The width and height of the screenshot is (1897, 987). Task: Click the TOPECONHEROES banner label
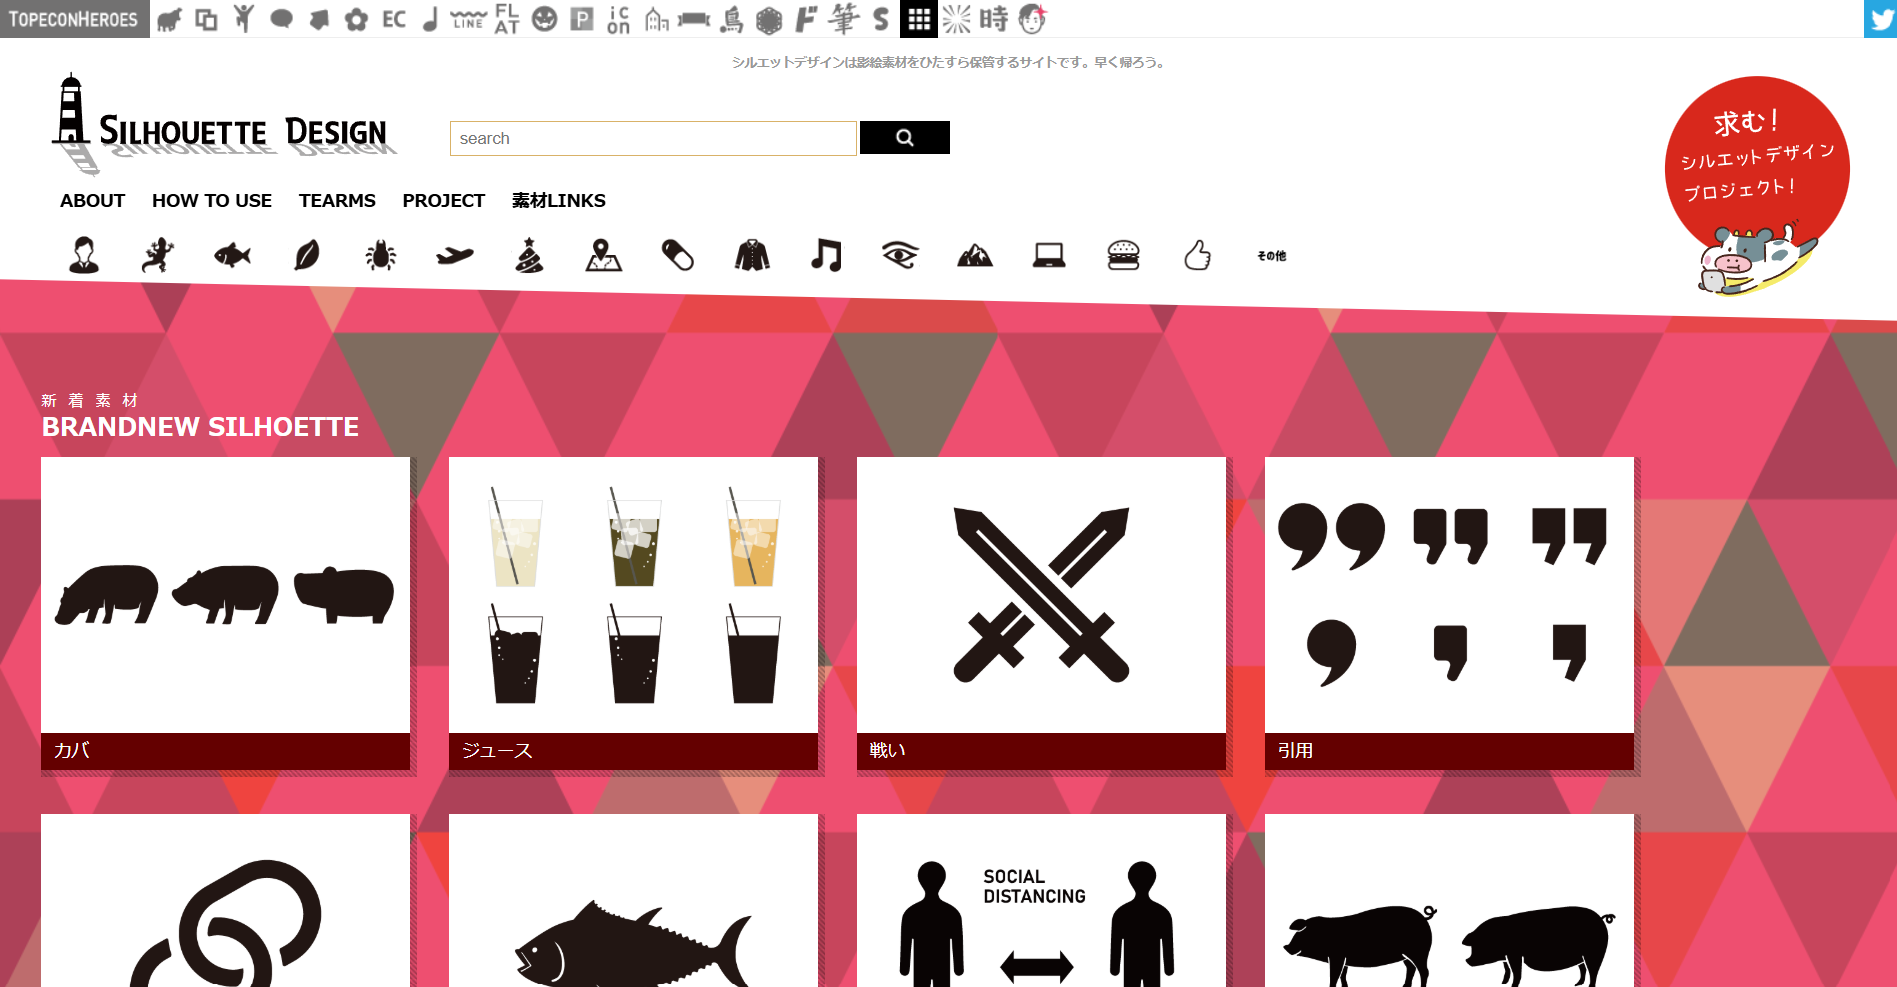tap(74, 19)
